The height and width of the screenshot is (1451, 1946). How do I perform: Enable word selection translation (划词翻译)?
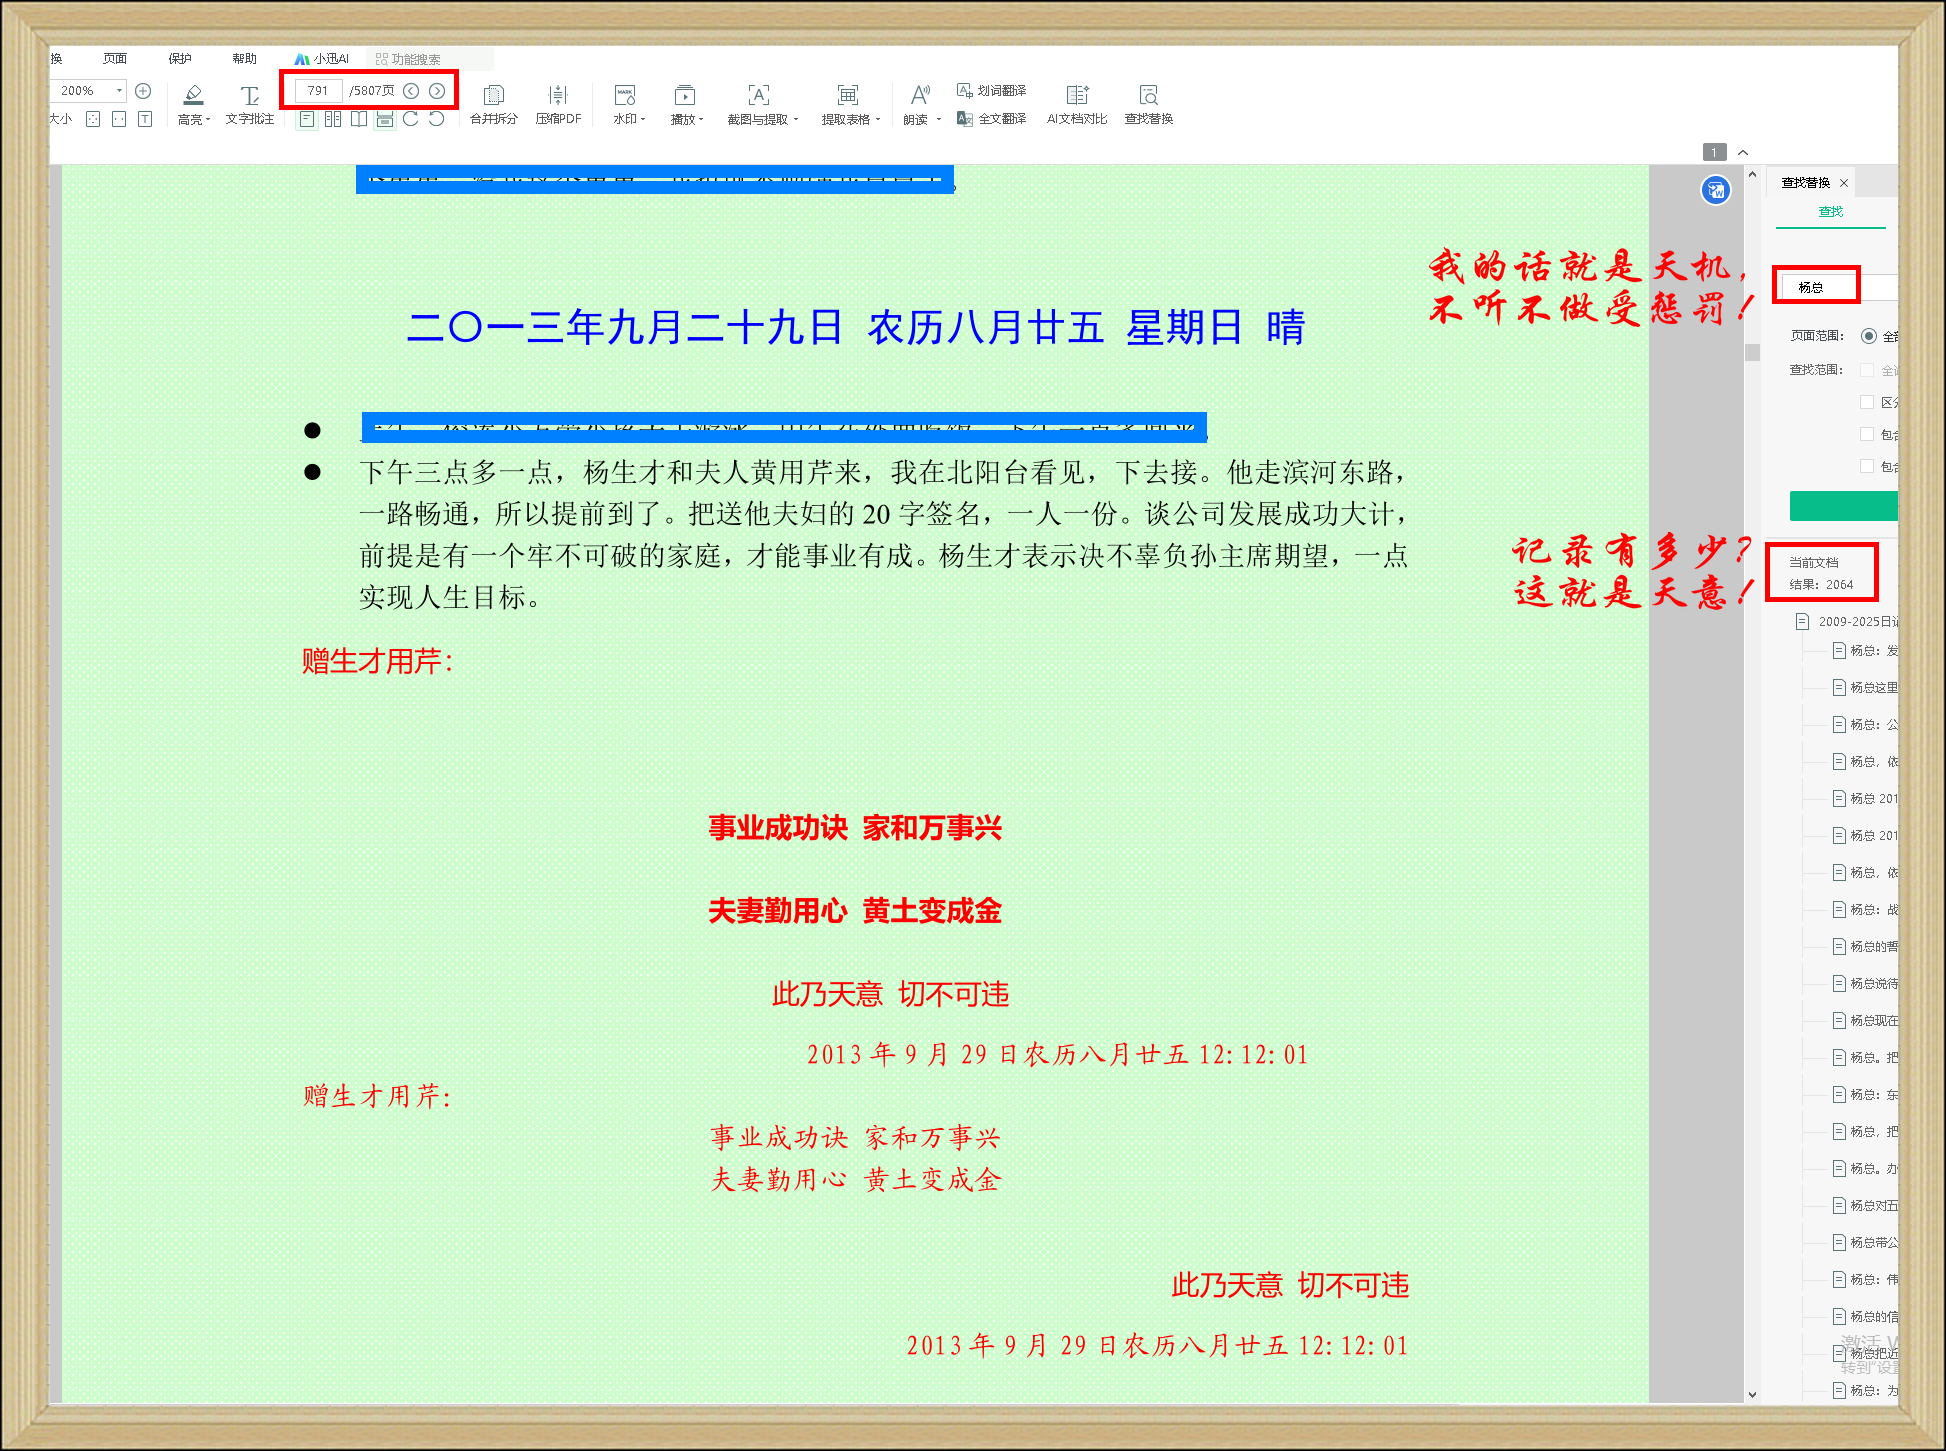992,91
